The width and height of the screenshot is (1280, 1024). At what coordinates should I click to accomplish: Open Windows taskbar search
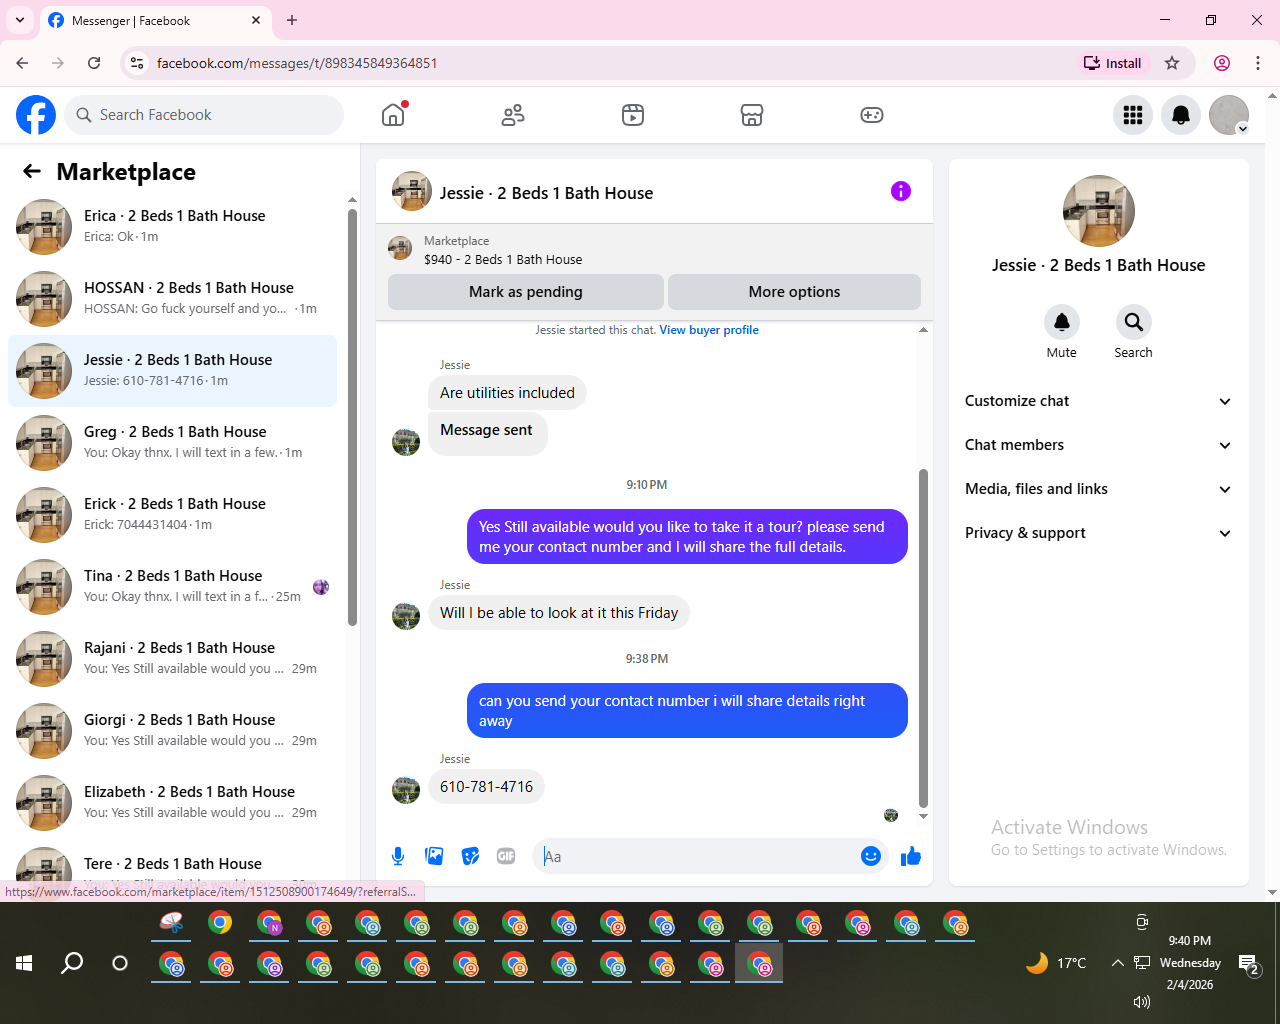click(x=72, y=963)
